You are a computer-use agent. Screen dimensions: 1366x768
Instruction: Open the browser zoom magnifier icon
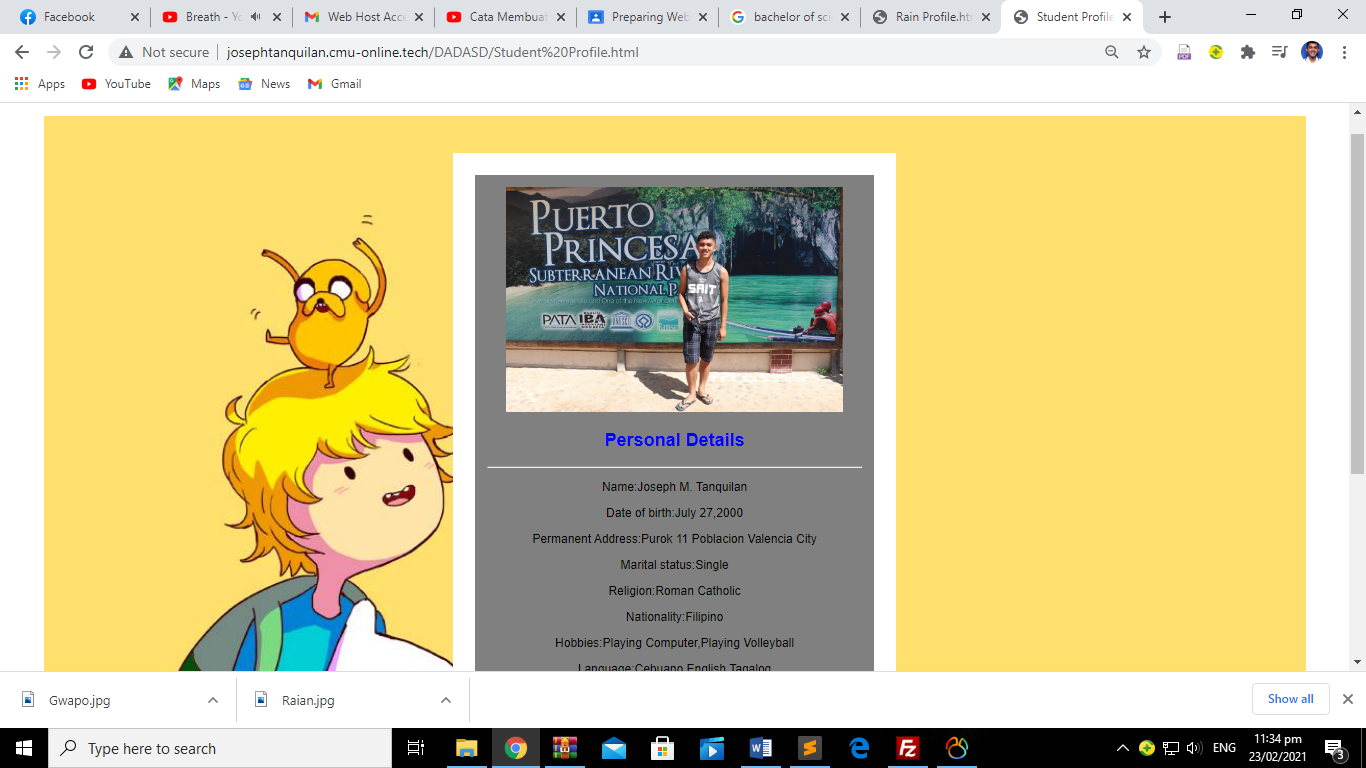1112,52
